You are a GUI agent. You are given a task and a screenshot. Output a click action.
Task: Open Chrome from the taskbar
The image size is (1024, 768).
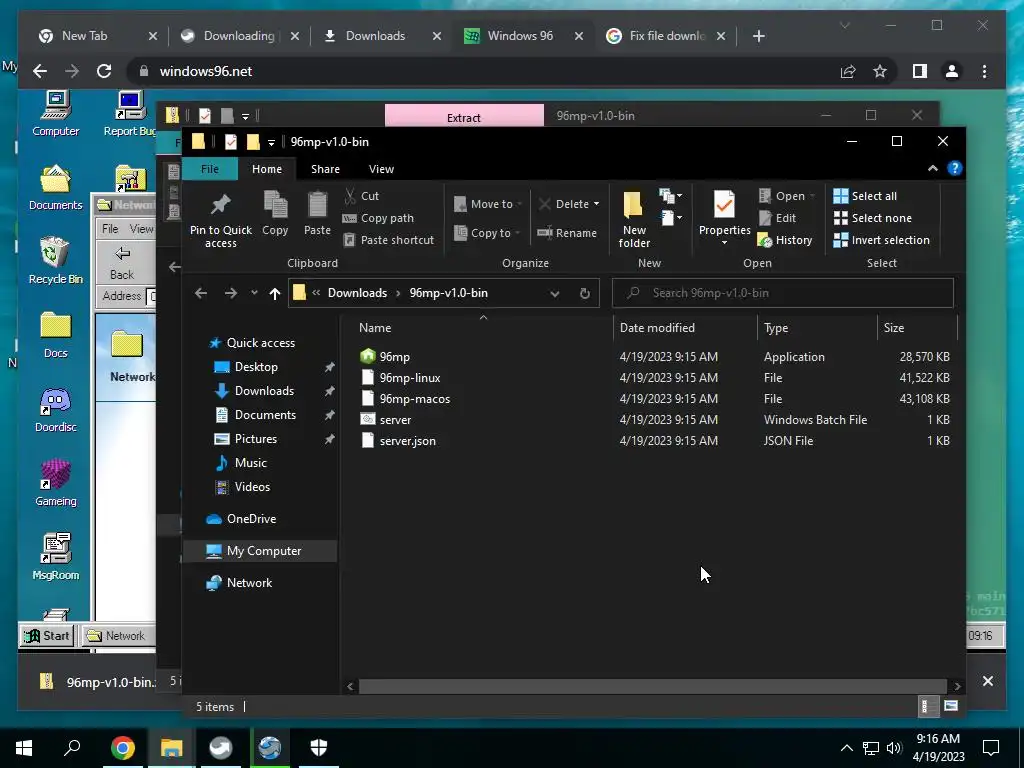(123, 748)
